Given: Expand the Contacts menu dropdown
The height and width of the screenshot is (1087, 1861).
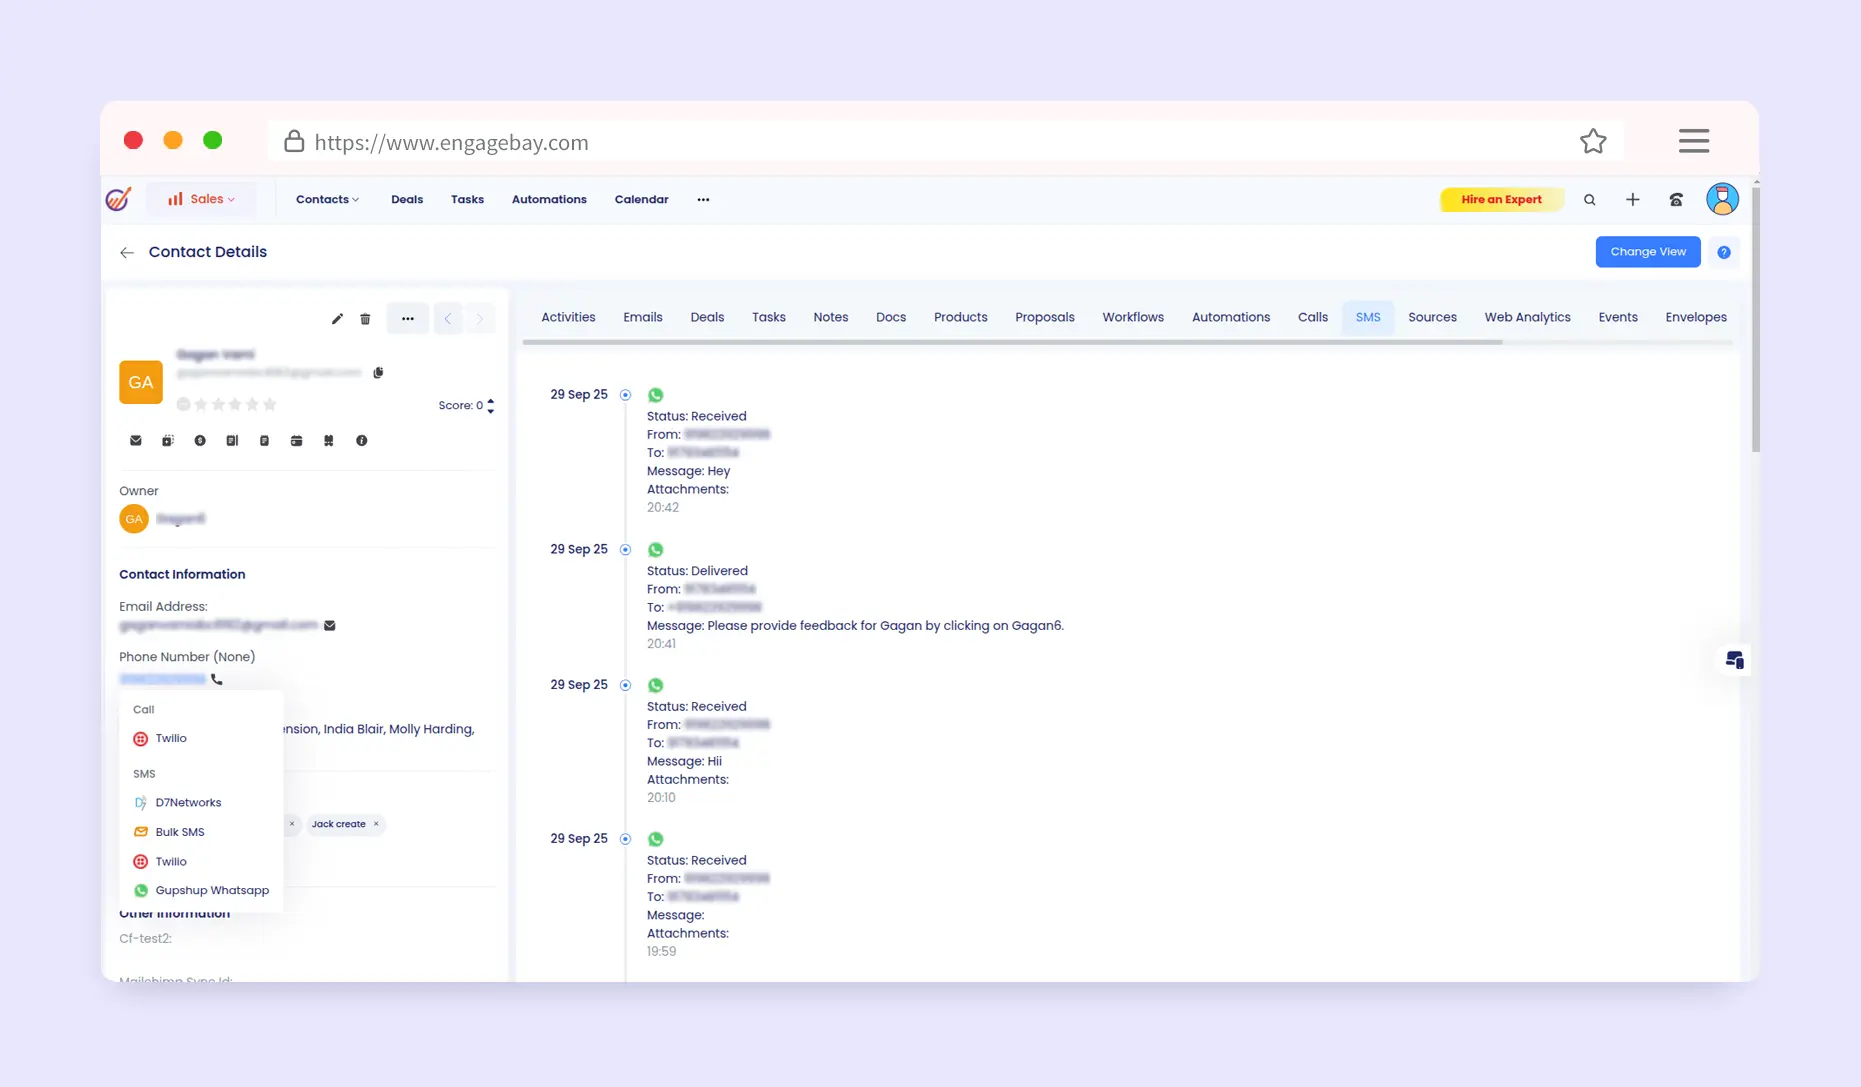Looking at the screenshot, I should coord(327,200).
